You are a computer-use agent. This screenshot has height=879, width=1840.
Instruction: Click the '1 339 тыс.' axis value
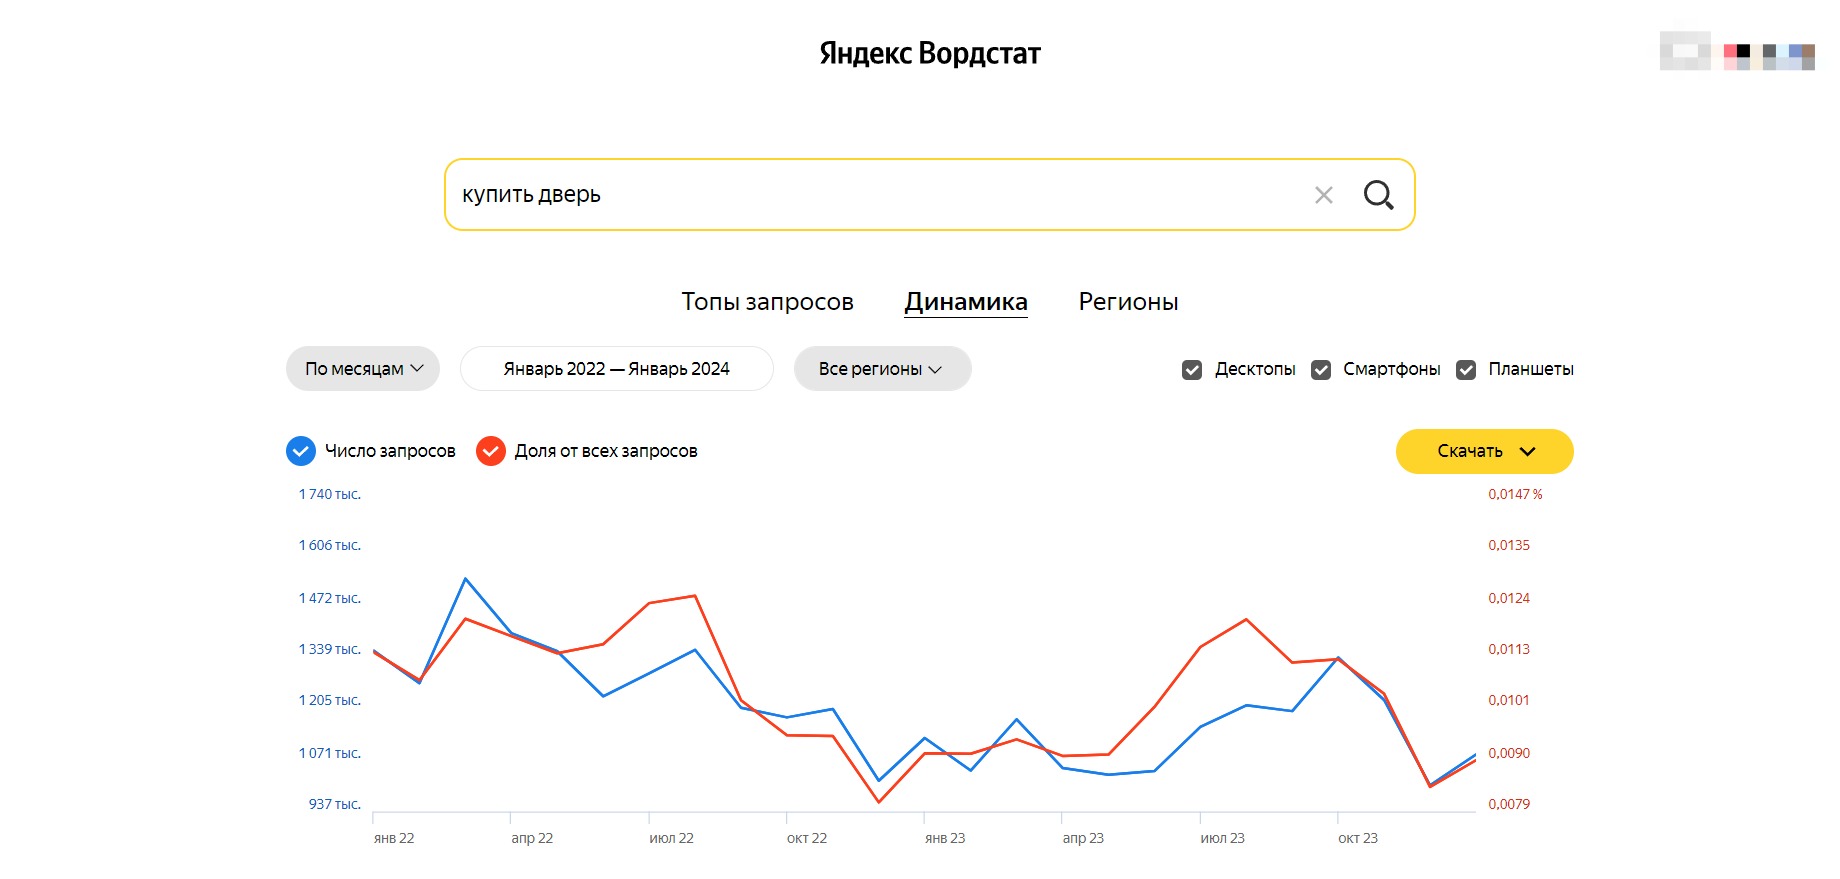click(x=330, y=649)
